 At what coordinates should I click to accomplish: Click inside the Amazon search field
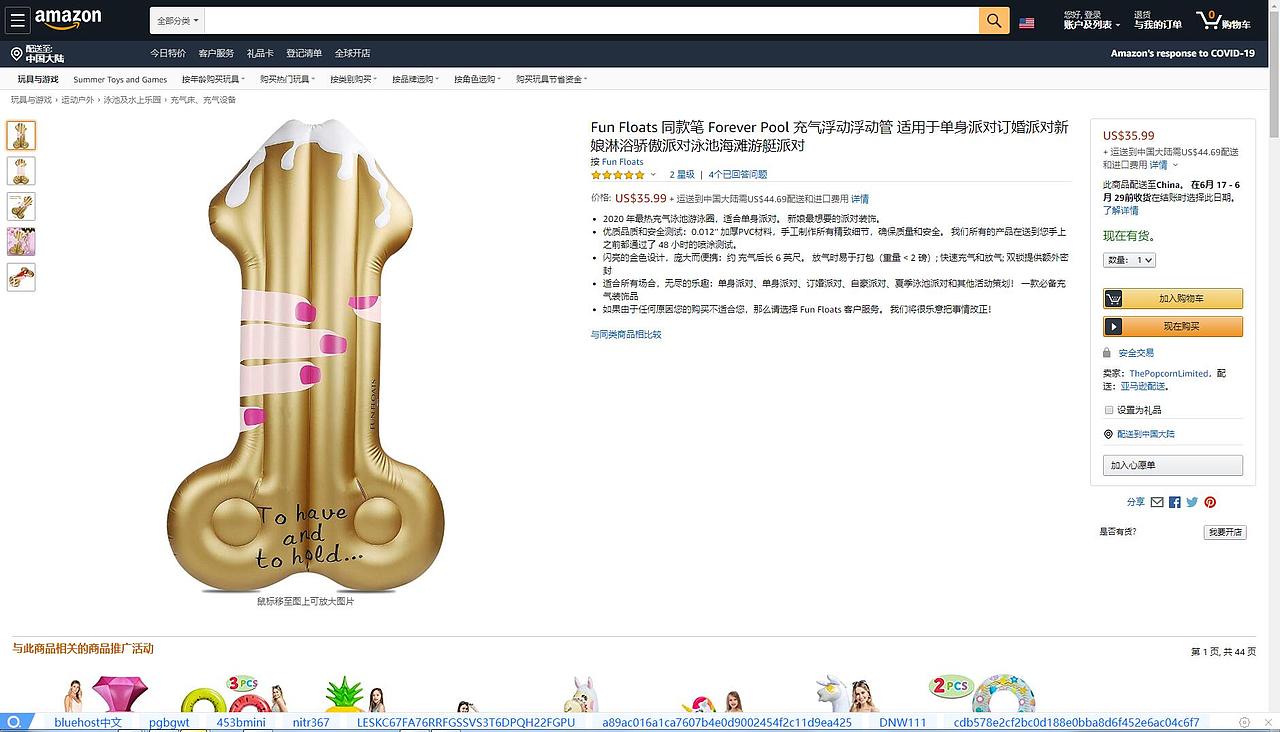click(x=592, y=20)
